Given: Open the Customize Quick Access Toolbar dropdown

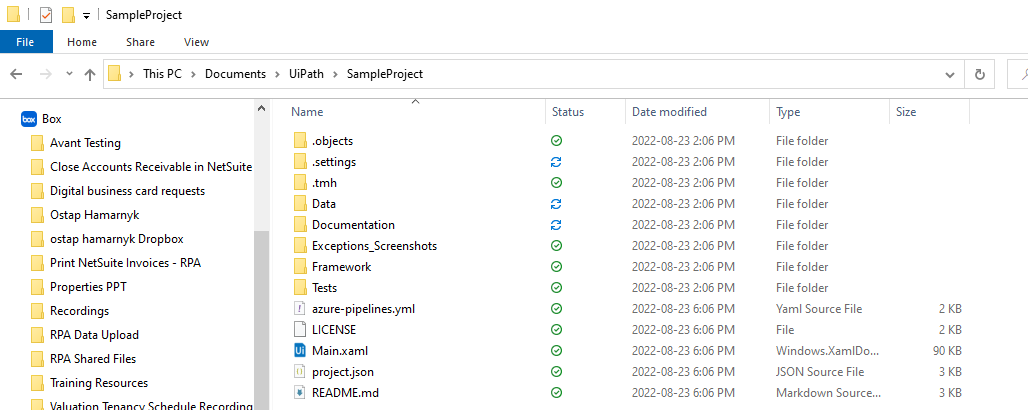Looking at the screenshot, I should (86, 16).
